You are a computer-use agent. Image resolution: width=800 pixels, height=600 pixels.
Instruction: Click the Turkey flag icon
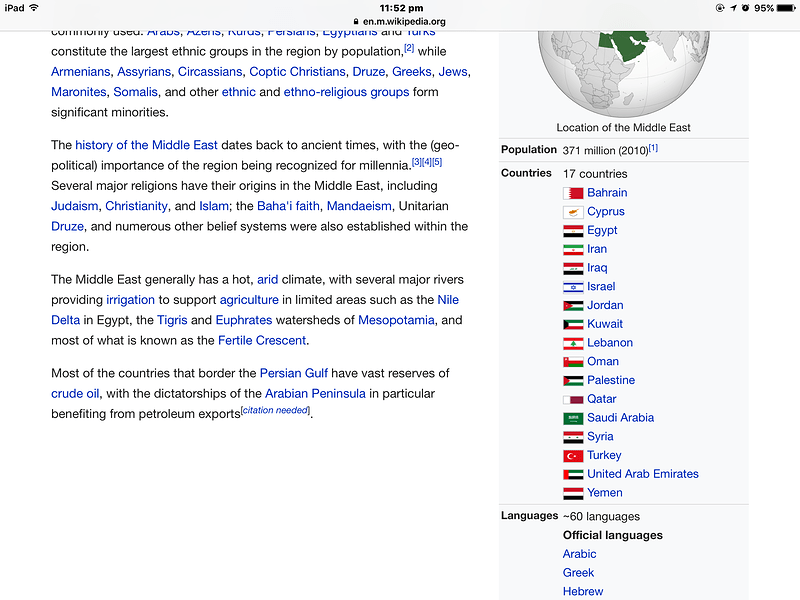pos(573,456)
